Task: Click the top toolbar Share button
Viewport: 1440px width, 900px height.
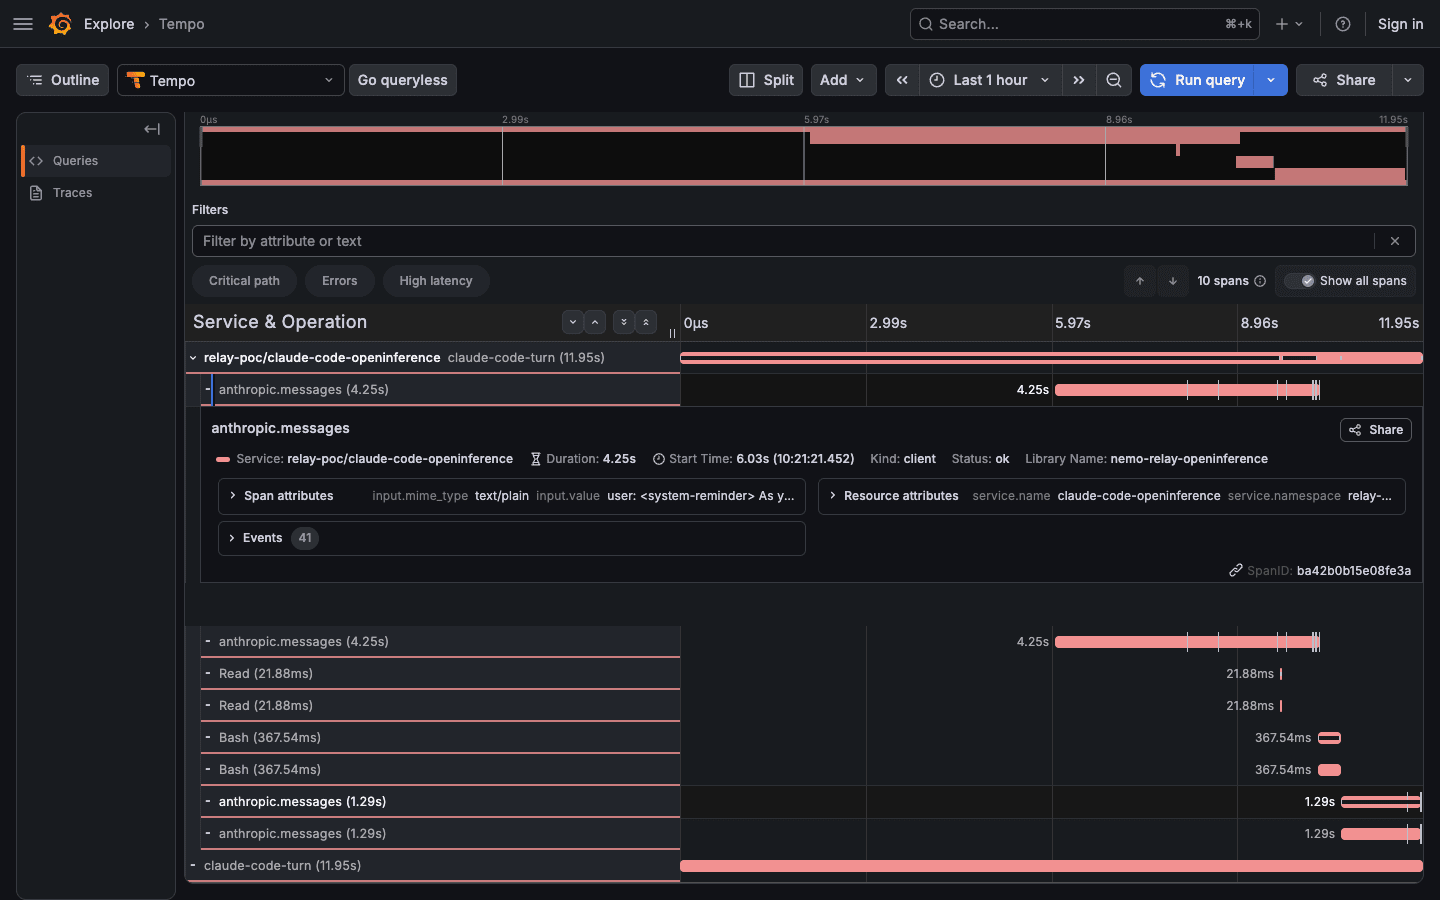Action: click(x=1344, y=80)
